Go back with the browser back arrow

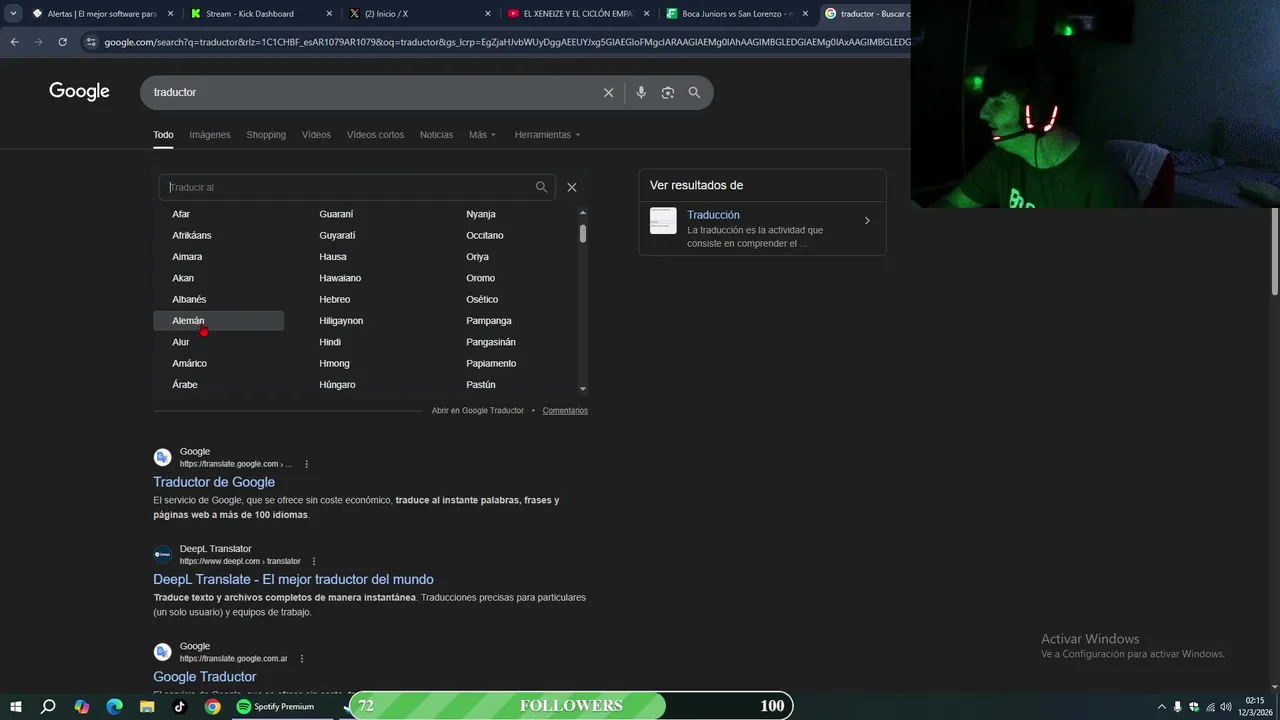tap(14, 42)
